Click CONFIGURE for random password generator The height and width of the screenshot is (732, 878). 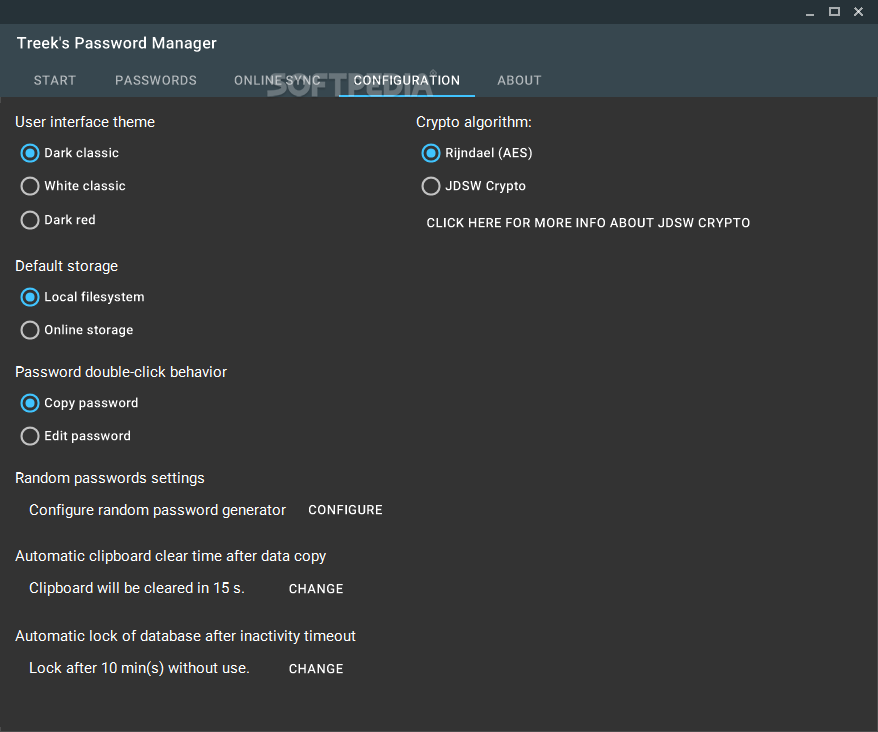tap(345, 510)
